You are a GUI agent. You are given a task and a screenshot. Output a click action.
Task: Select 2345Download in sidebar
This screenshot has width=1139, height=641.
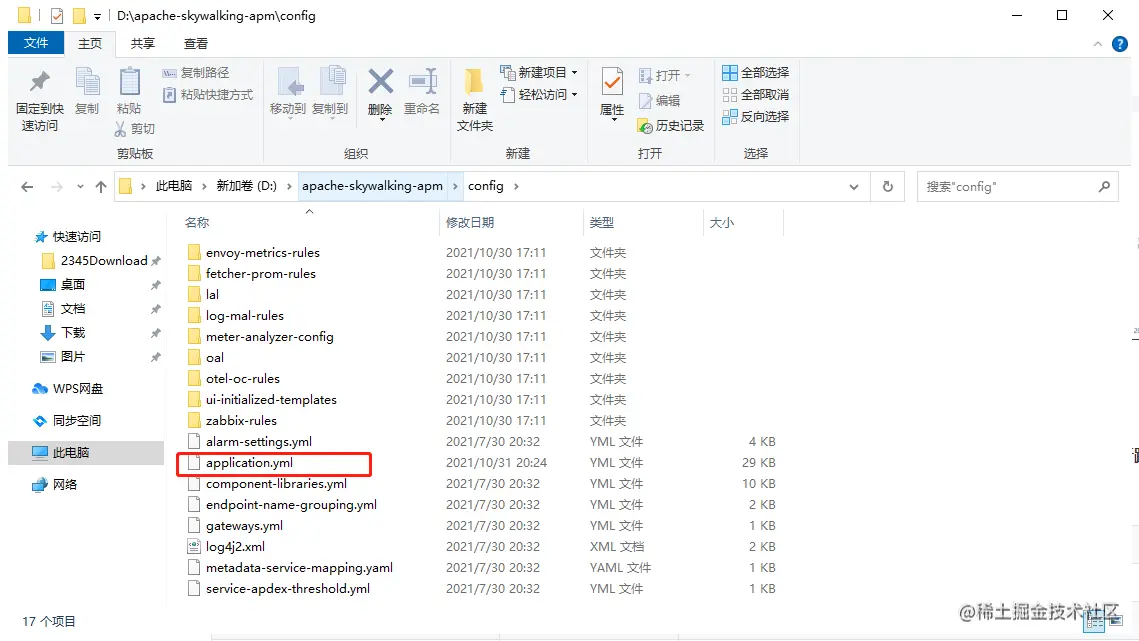pyautogui.click(x=104, y=261)
